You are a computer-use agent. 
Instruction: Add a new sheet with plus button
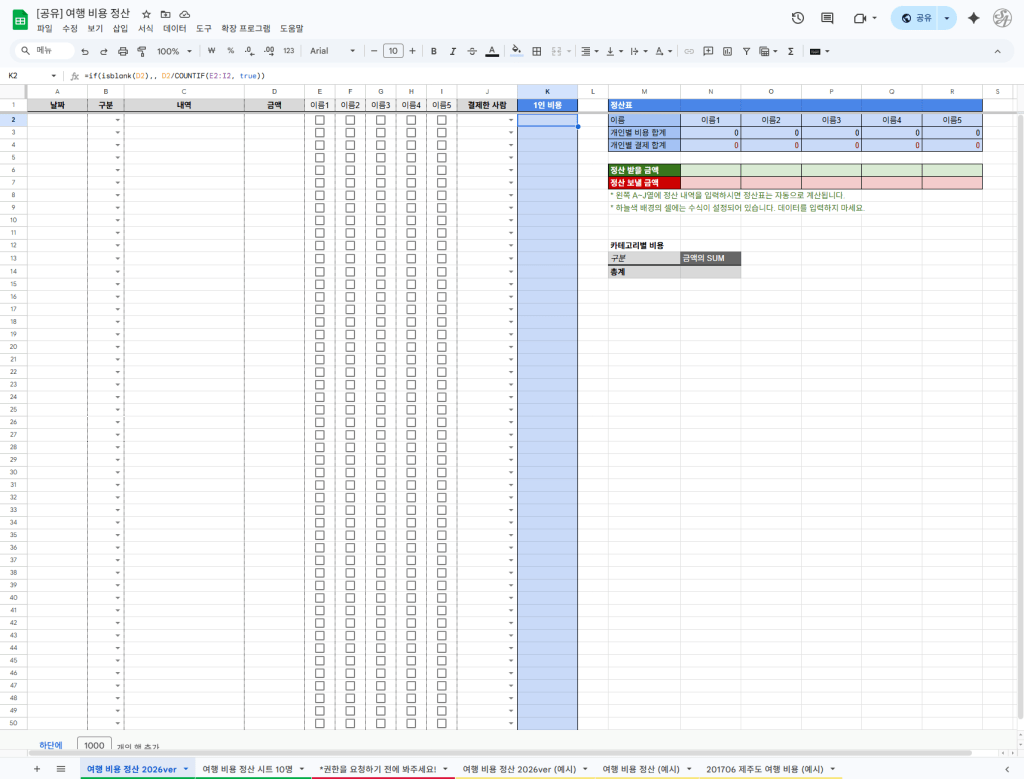coord(37,769)
